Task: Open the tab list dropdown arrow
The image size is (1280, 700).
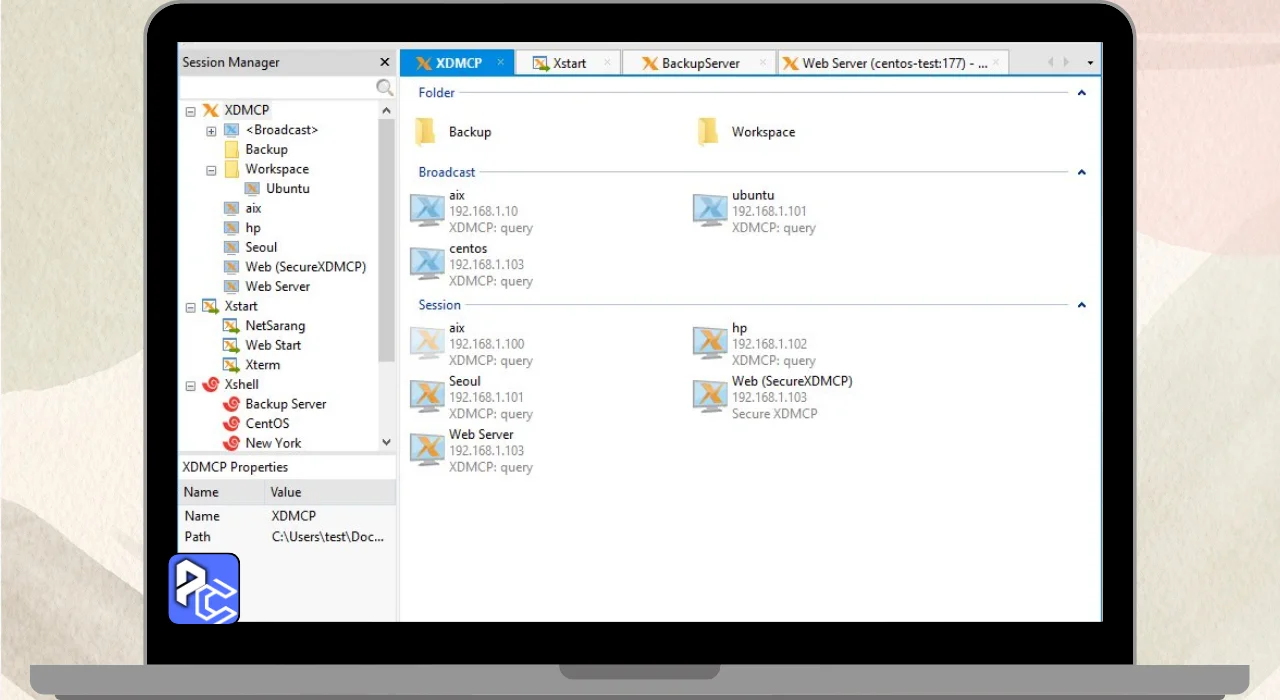Action: point(1090,63)
